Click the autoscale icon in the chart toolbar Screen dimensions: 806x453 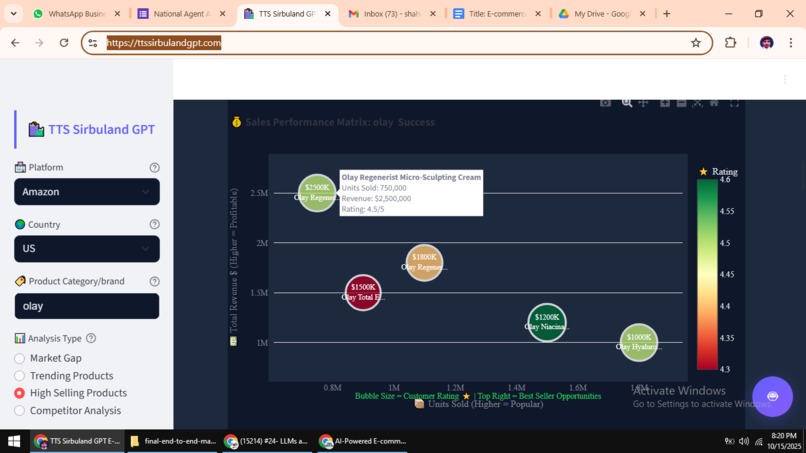pyautogui.click(x=698, y=103)
